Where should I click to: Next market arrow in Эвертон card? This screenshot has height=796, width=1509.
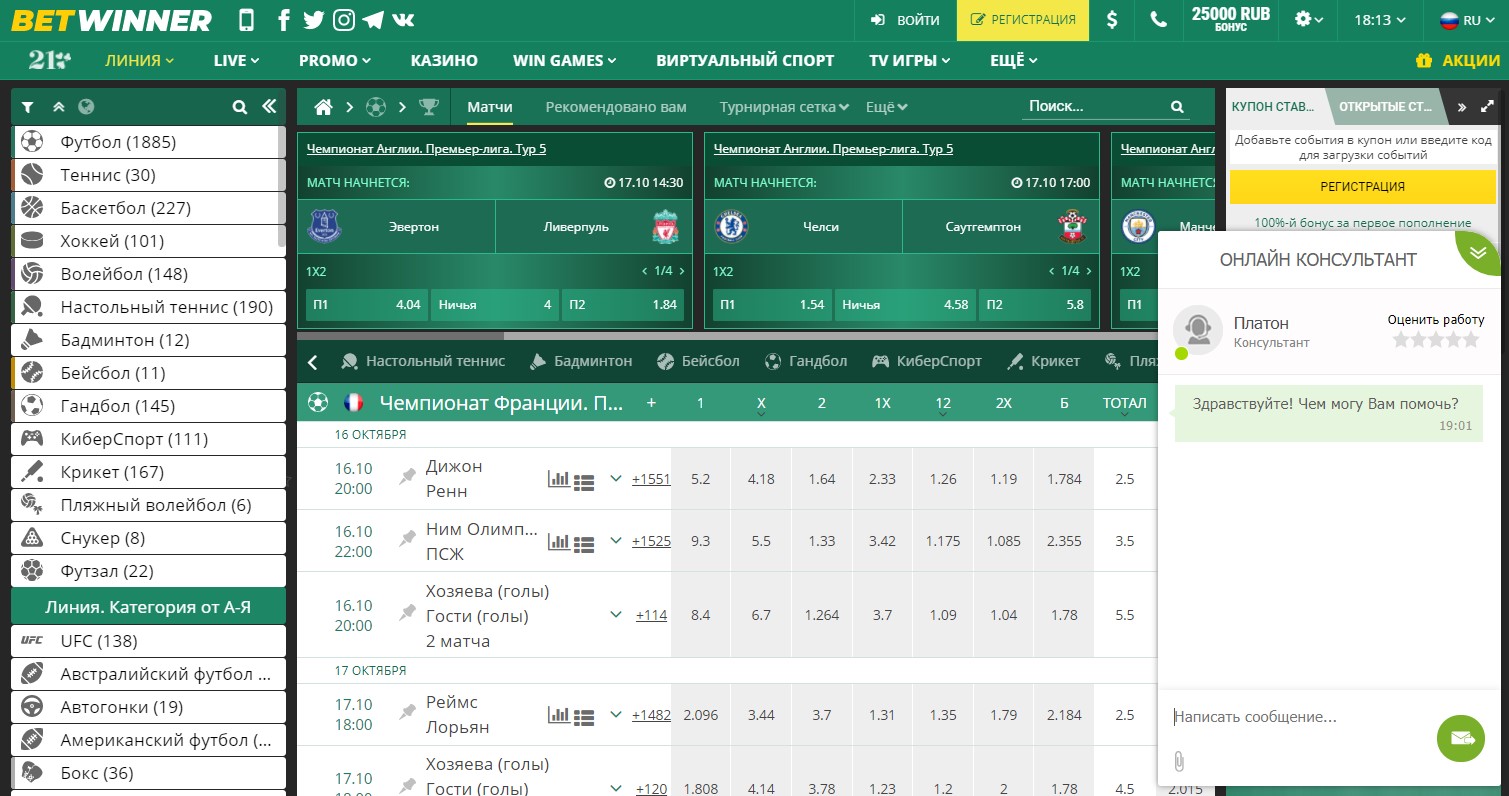pos(682,271)
